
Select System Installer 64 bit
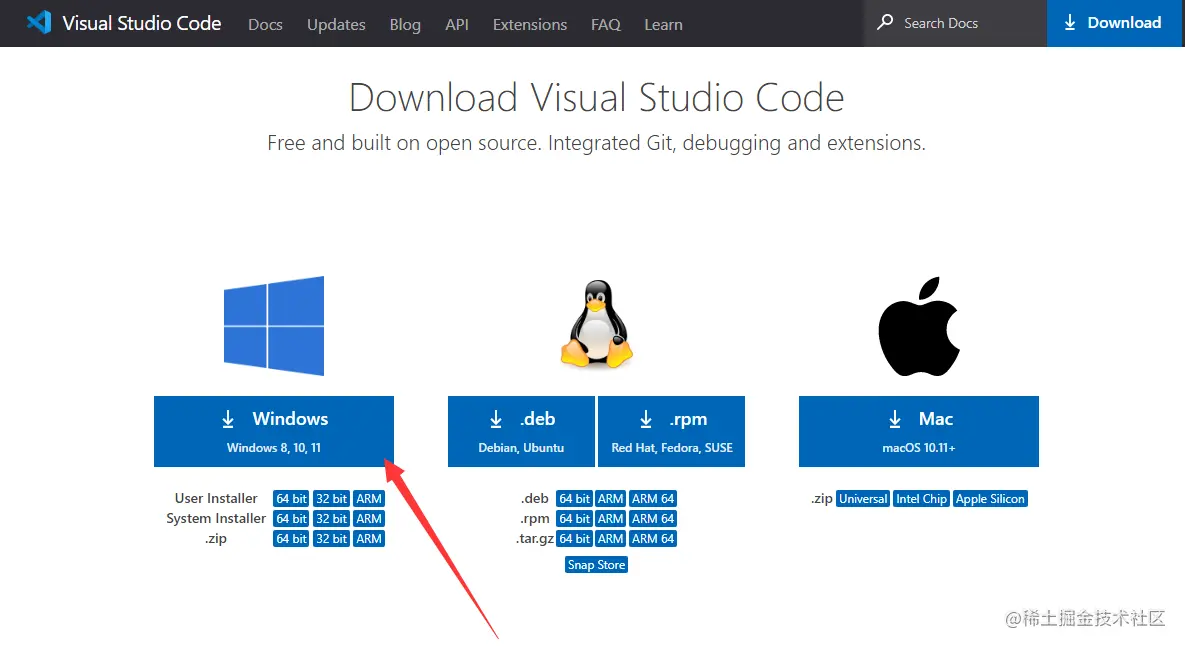[x=291, y=519]
